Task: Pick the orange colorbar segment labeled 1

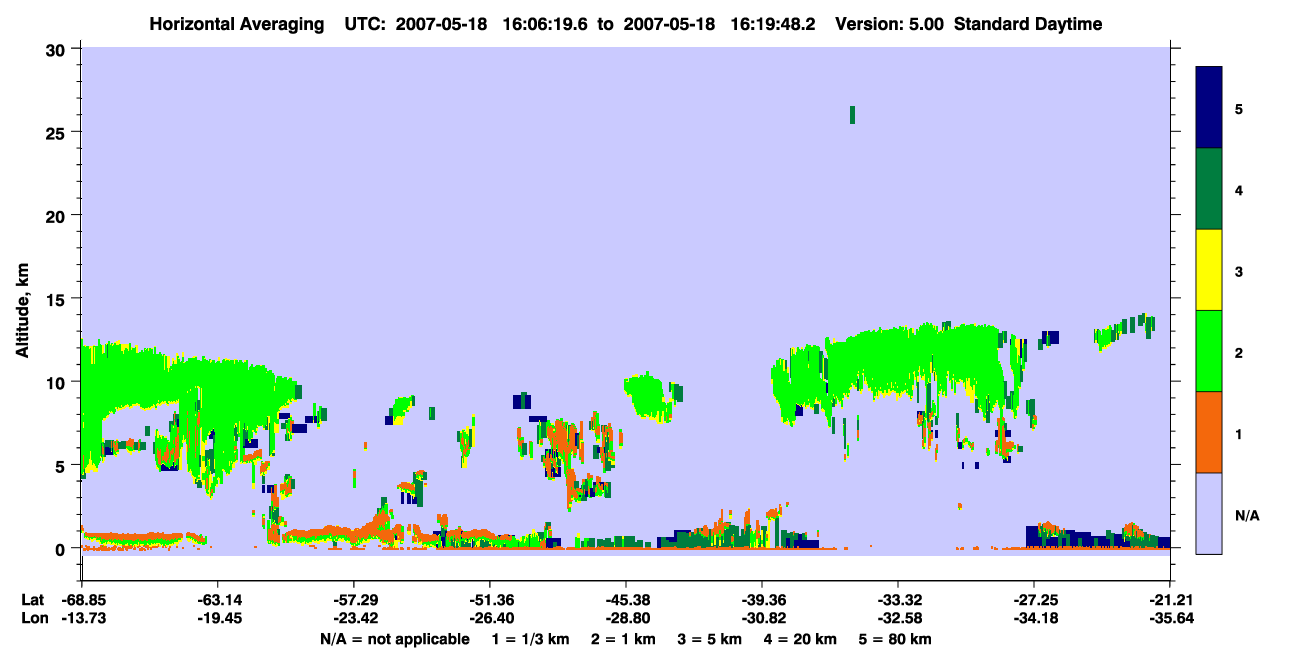Action: 1209,432
